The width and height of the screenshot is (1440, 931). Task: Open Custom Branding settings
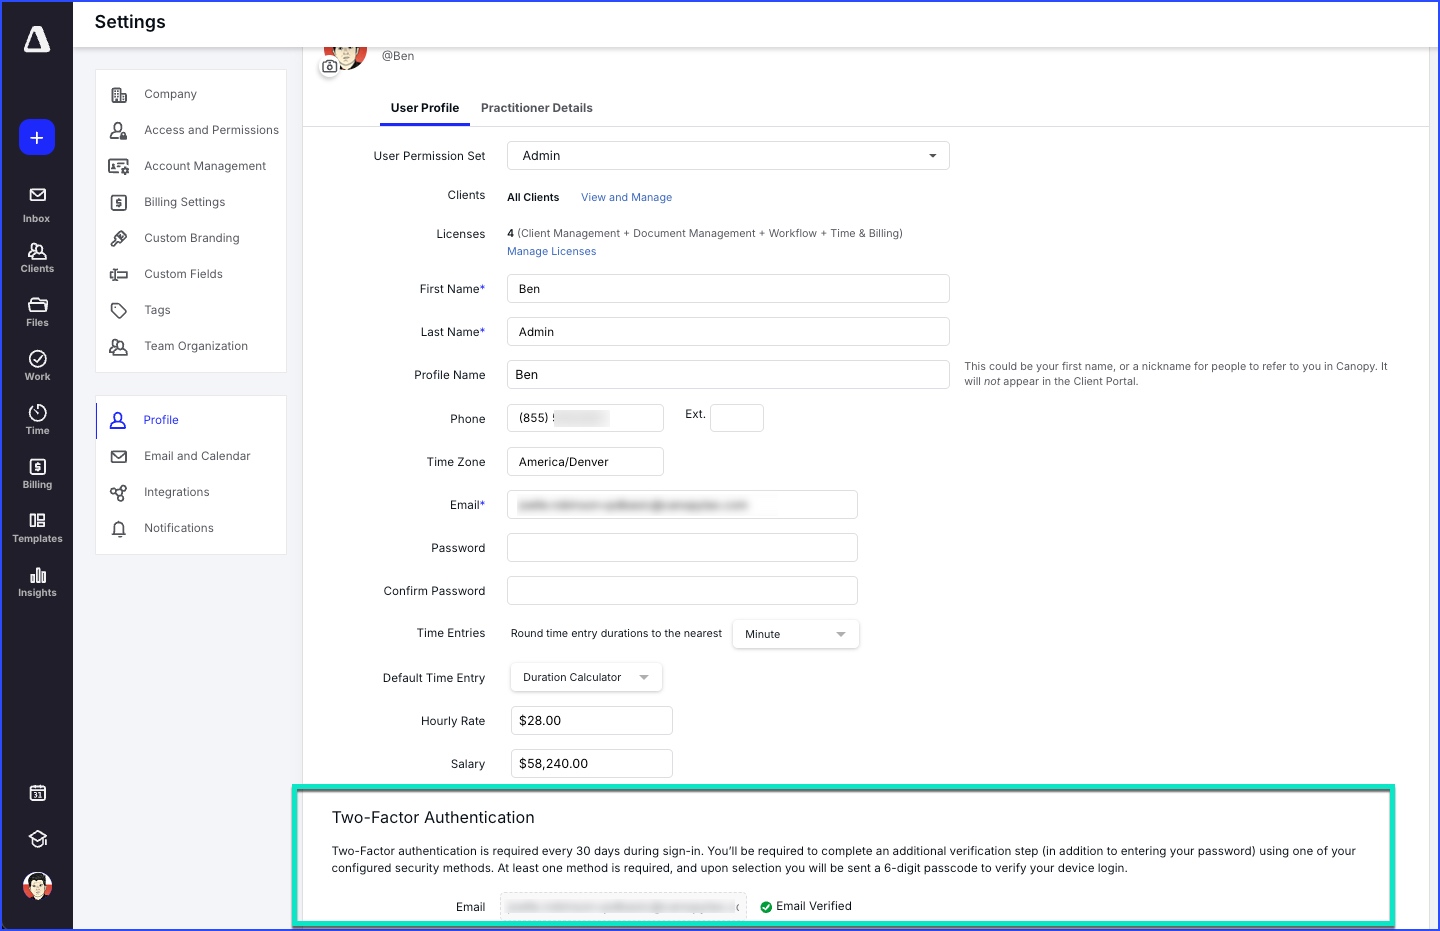[x=191, y=238]
